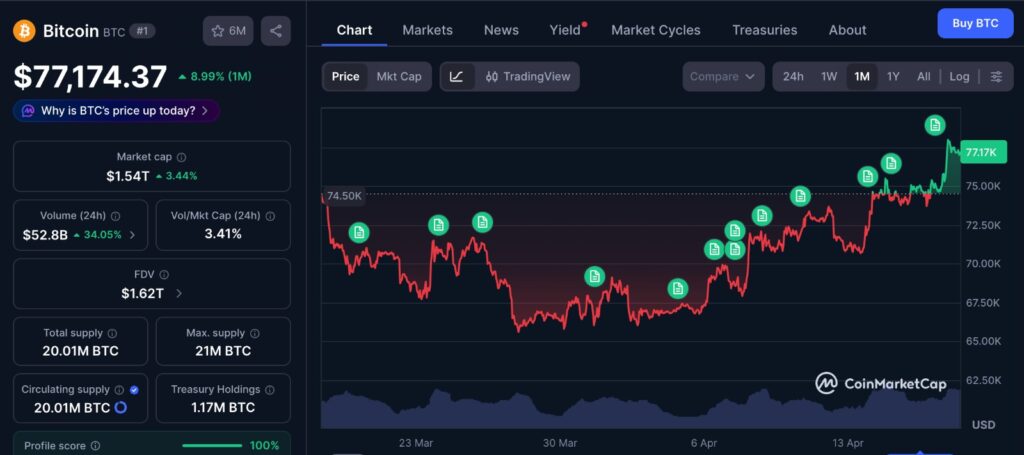Add Bitcoin to watchlist star button
Screen dimensions: 1024x455
[228, 31]
